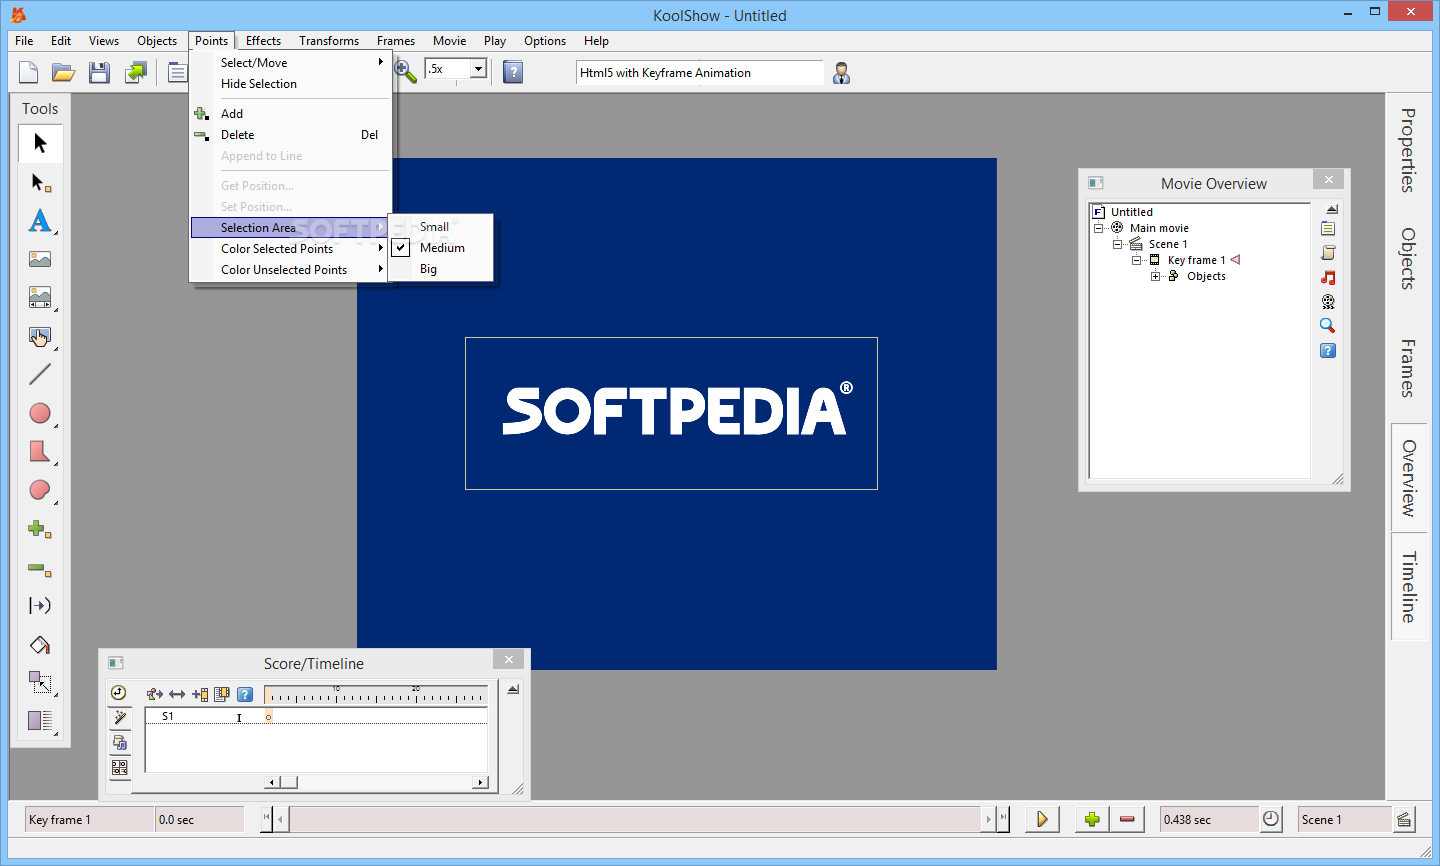
Task: Open the Color Unselected Points submenu
Action: click(290, 270)
